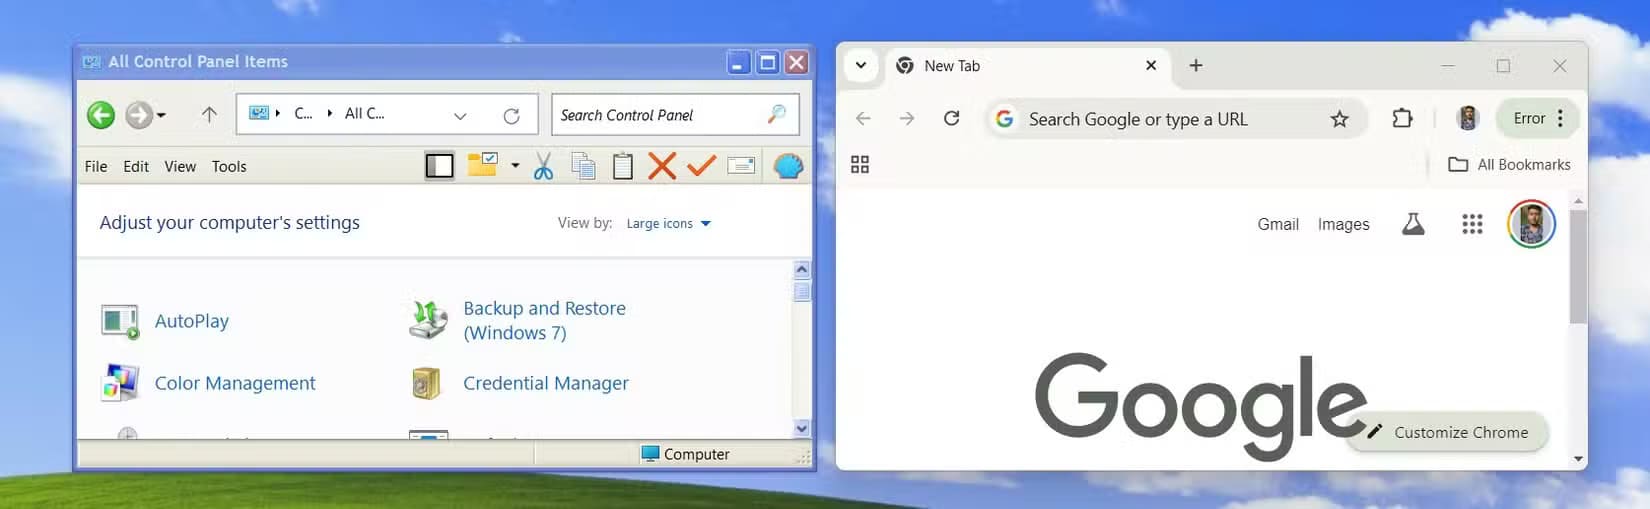This screenshot has width=1650, height=509.
Task: Select the New Tab tab in Chrome
Action: tap(1027, 66)
